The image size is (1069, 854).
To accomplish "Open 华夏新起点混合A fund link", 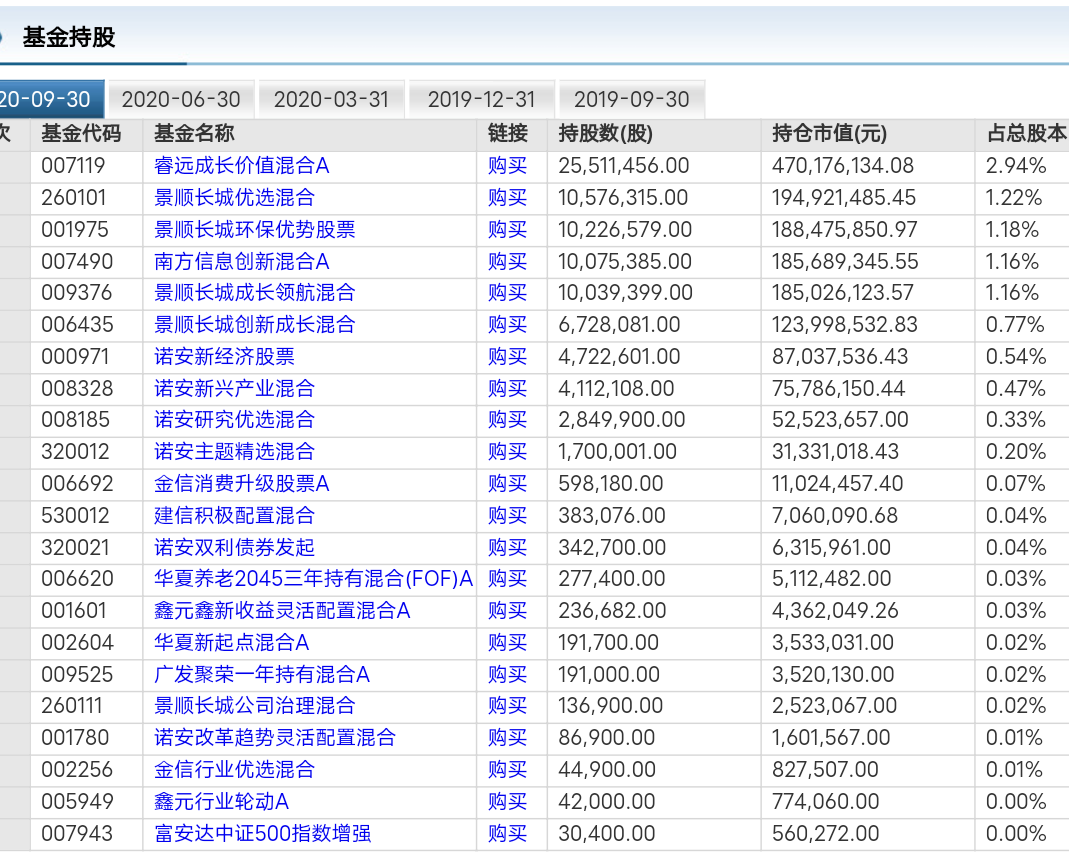I will click(231, 643).
